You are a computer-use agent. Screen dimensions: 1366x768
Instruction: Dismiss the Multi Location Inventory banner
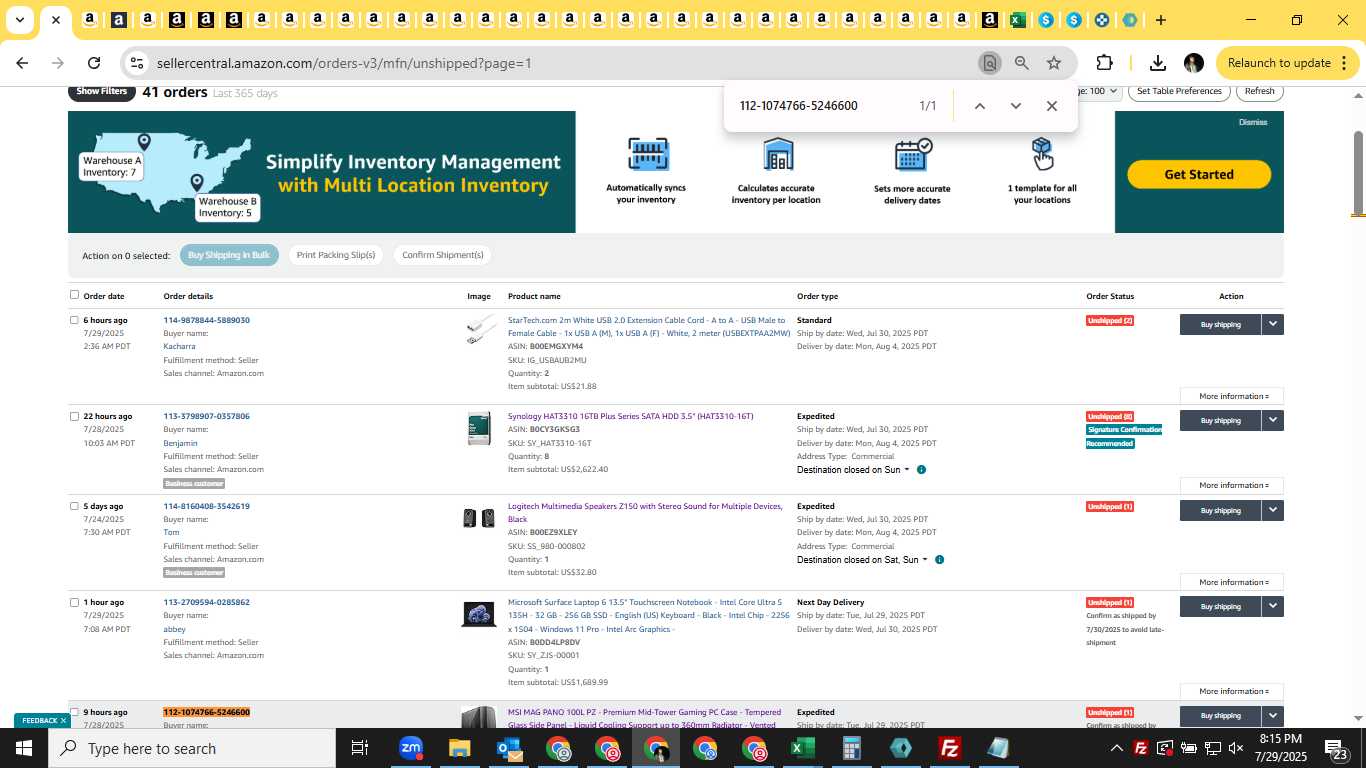click(1253, 122)
